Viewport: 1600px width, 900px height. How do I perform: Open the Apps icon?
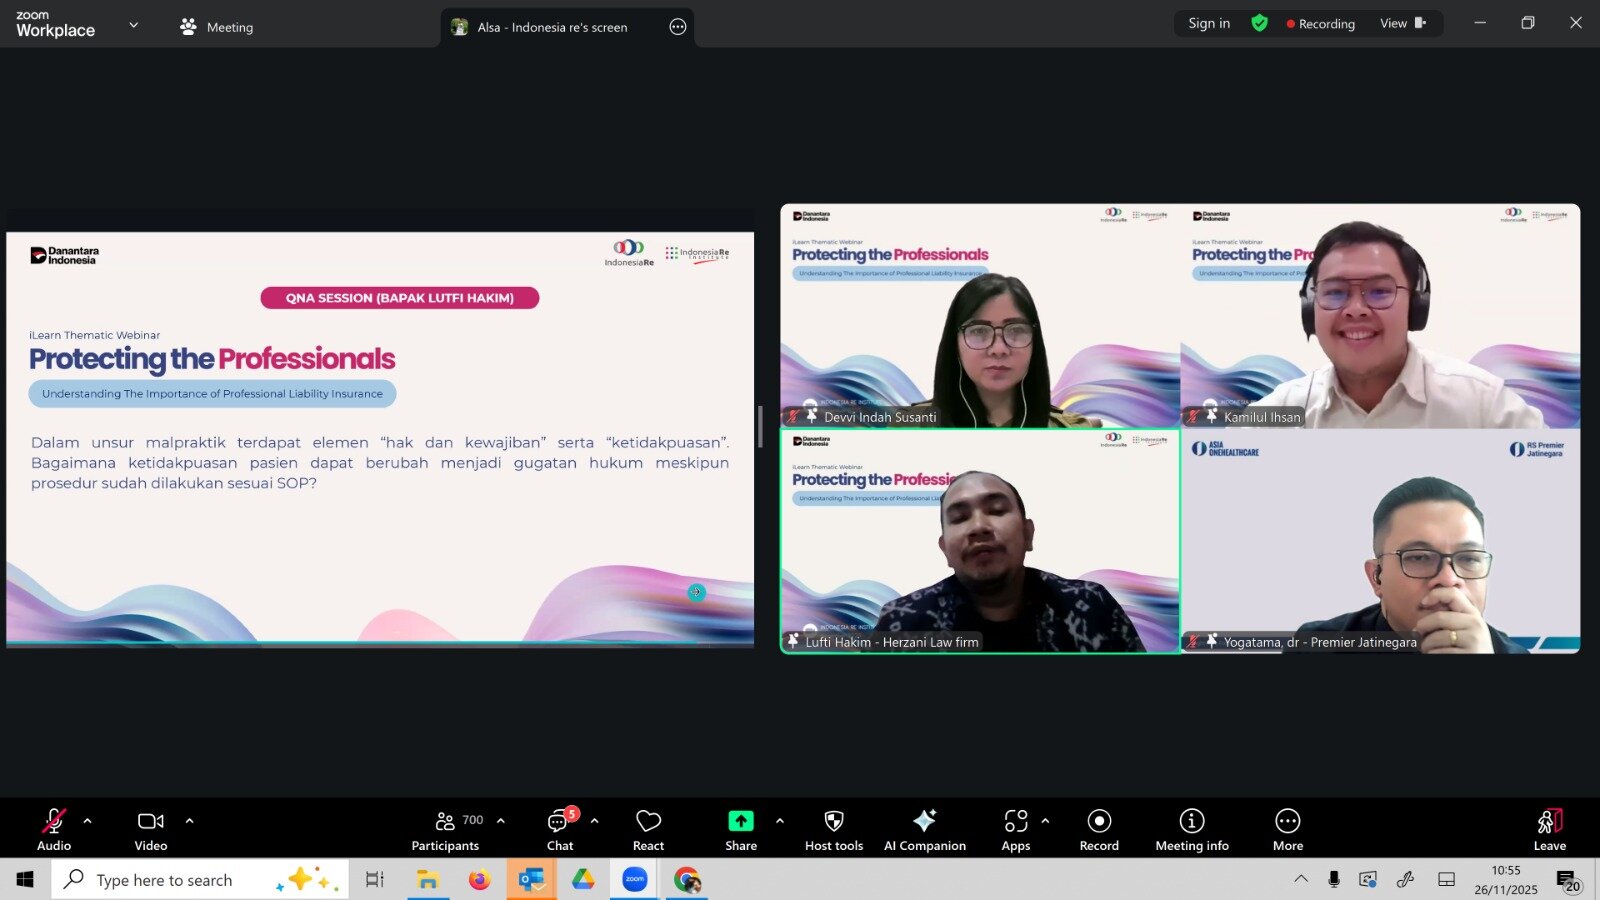1016,830
